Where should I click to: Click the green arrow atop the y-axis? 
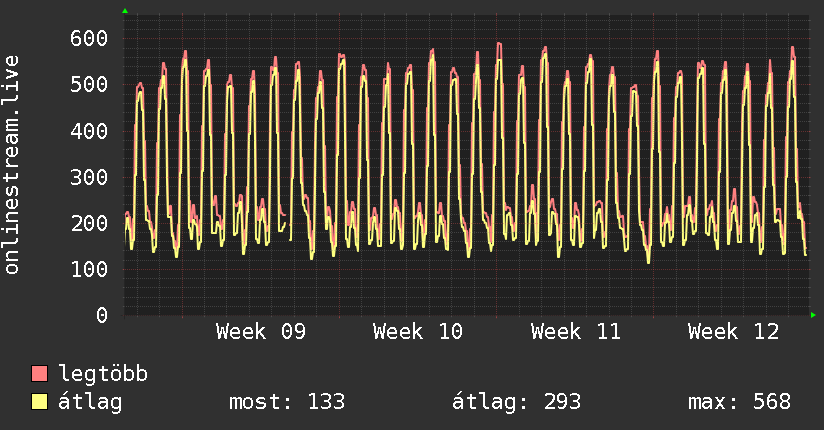125,11
